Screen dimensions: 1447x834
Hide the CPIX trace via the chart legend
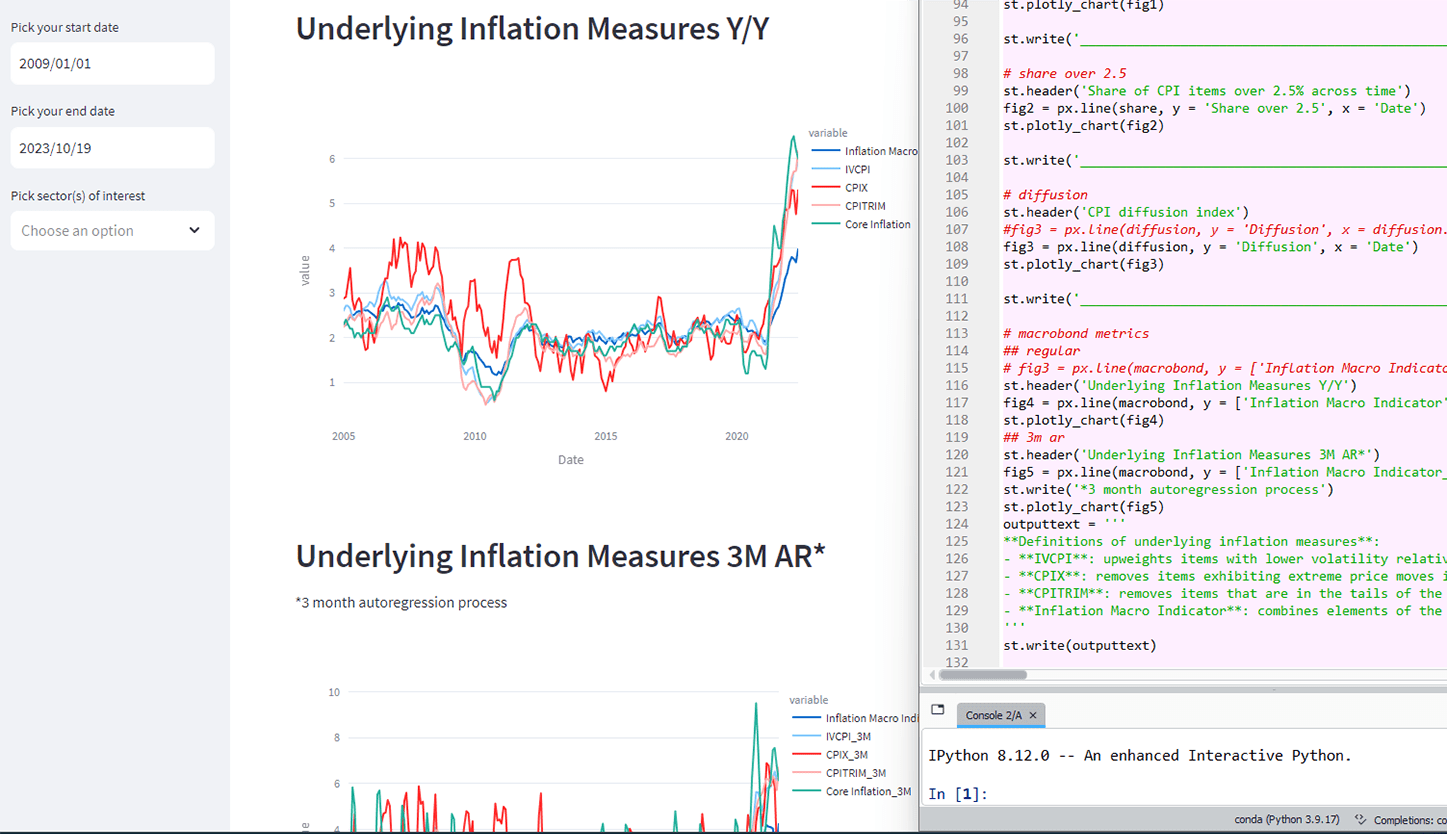pyautogui.click(x=855, y=187)
